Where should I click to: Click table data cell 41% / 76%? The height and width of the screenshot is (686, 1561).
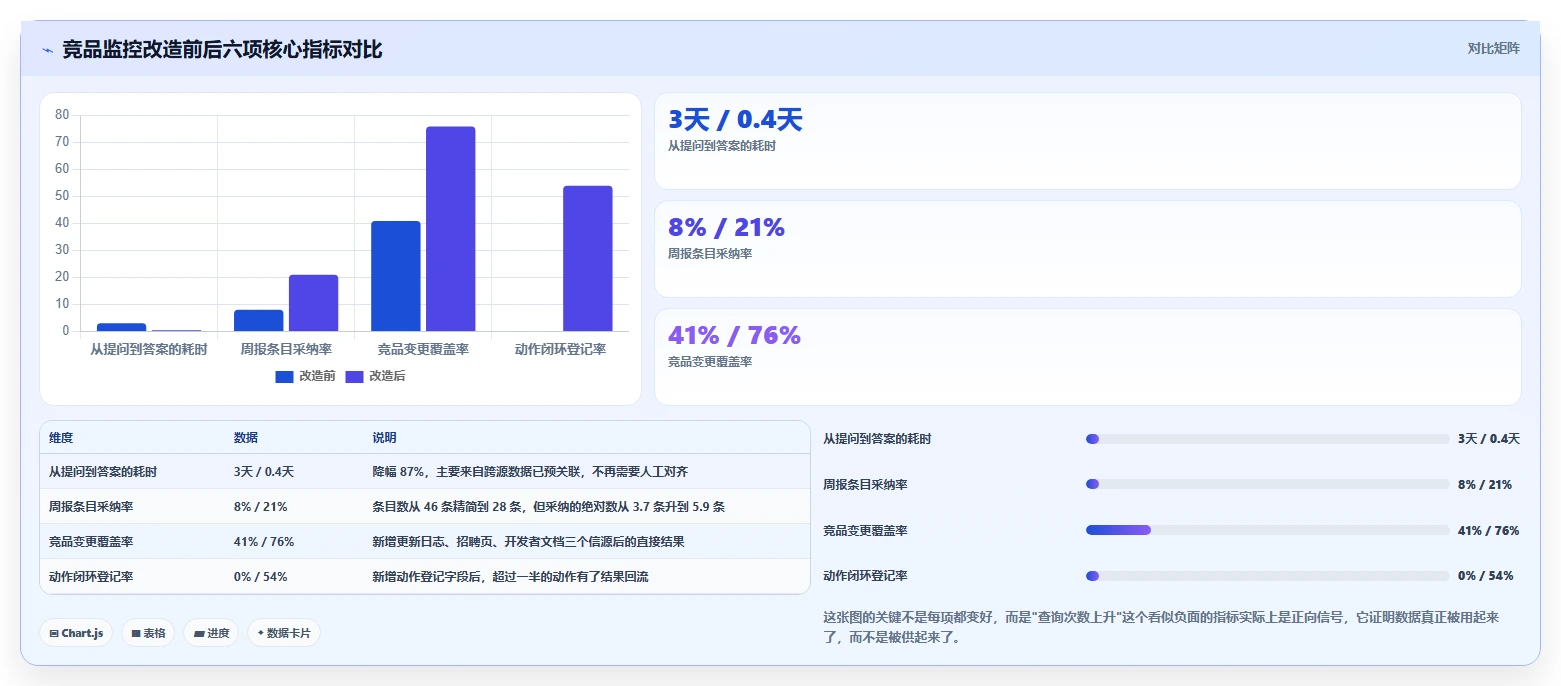(263, 542)
